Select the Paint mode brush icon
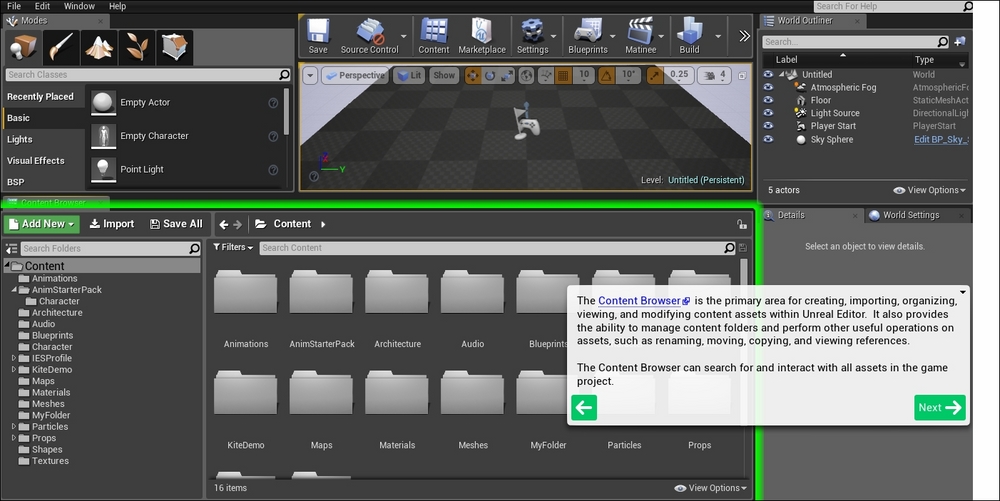The height and width of the screenshot is (501, 1000). click(x=61, y=48)
